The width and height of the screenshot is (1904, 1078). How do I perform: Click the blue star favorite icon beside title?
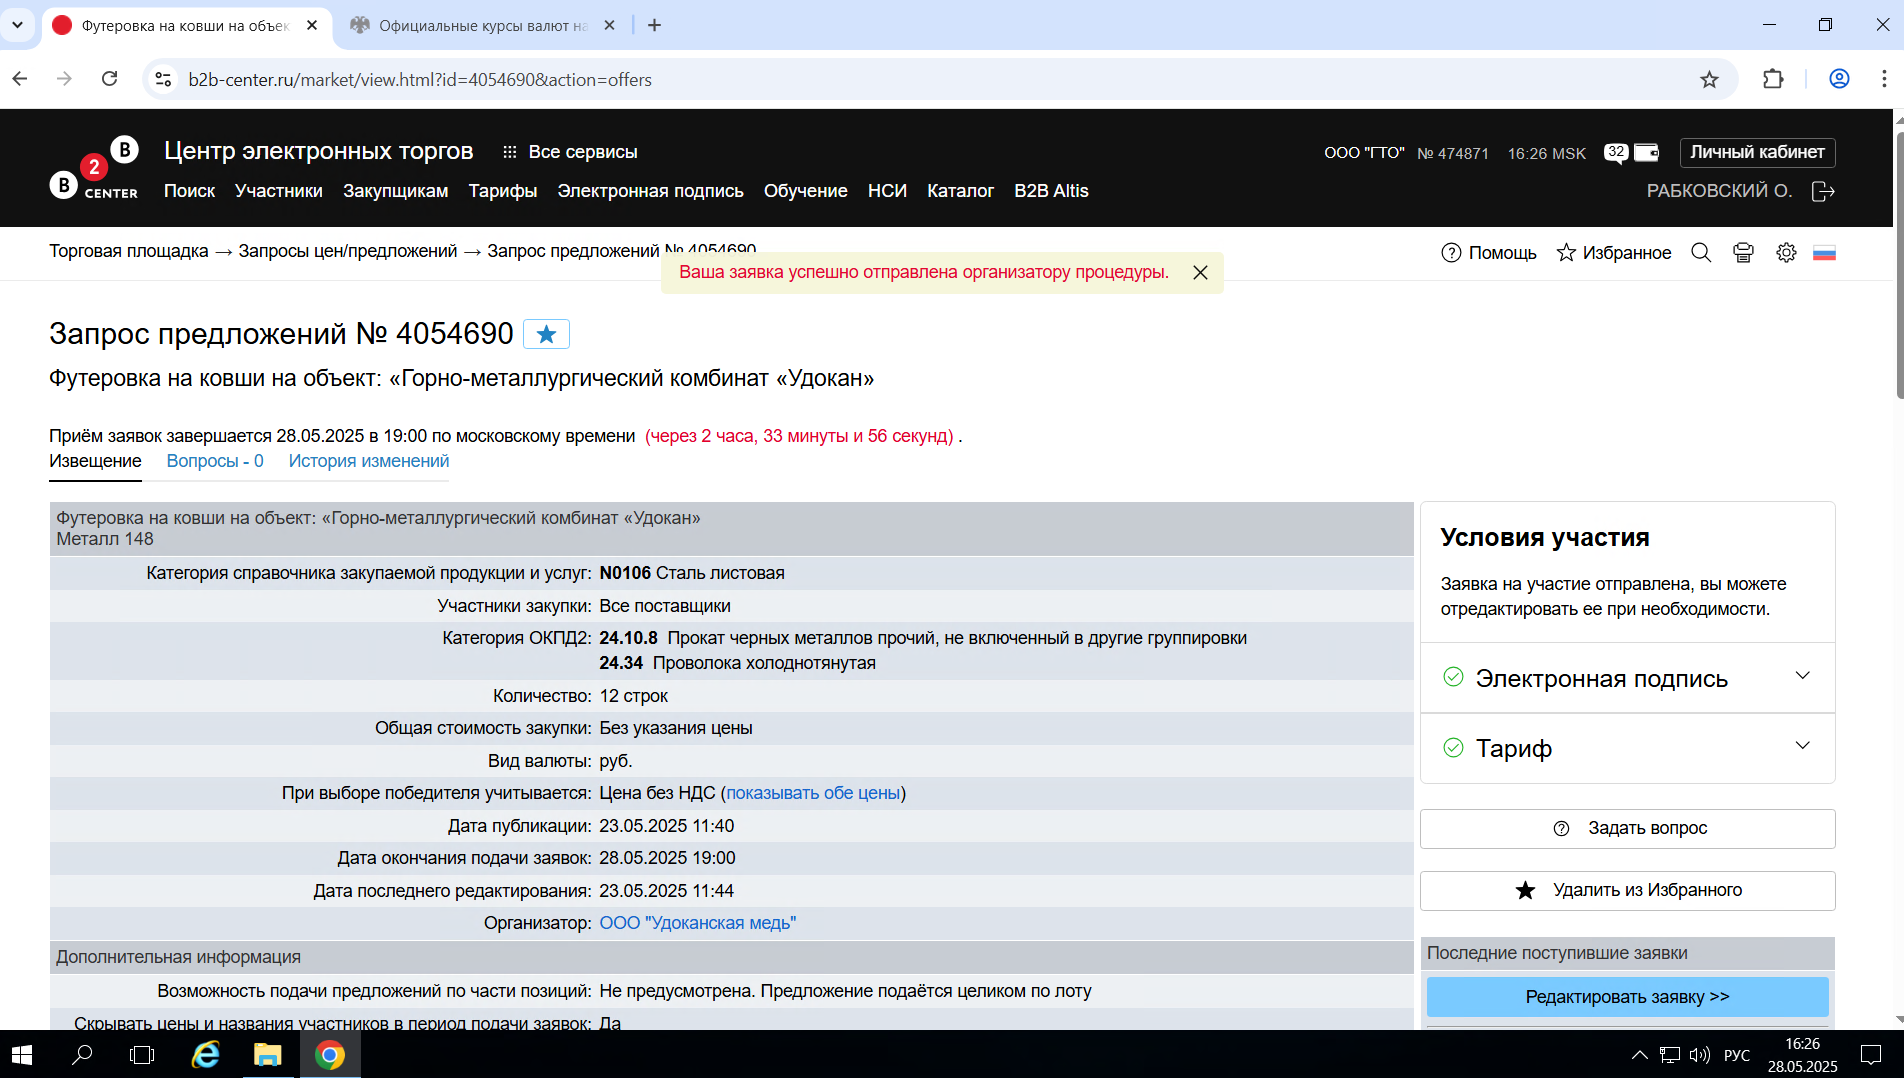pyautogui.click(x=546, y=334)
